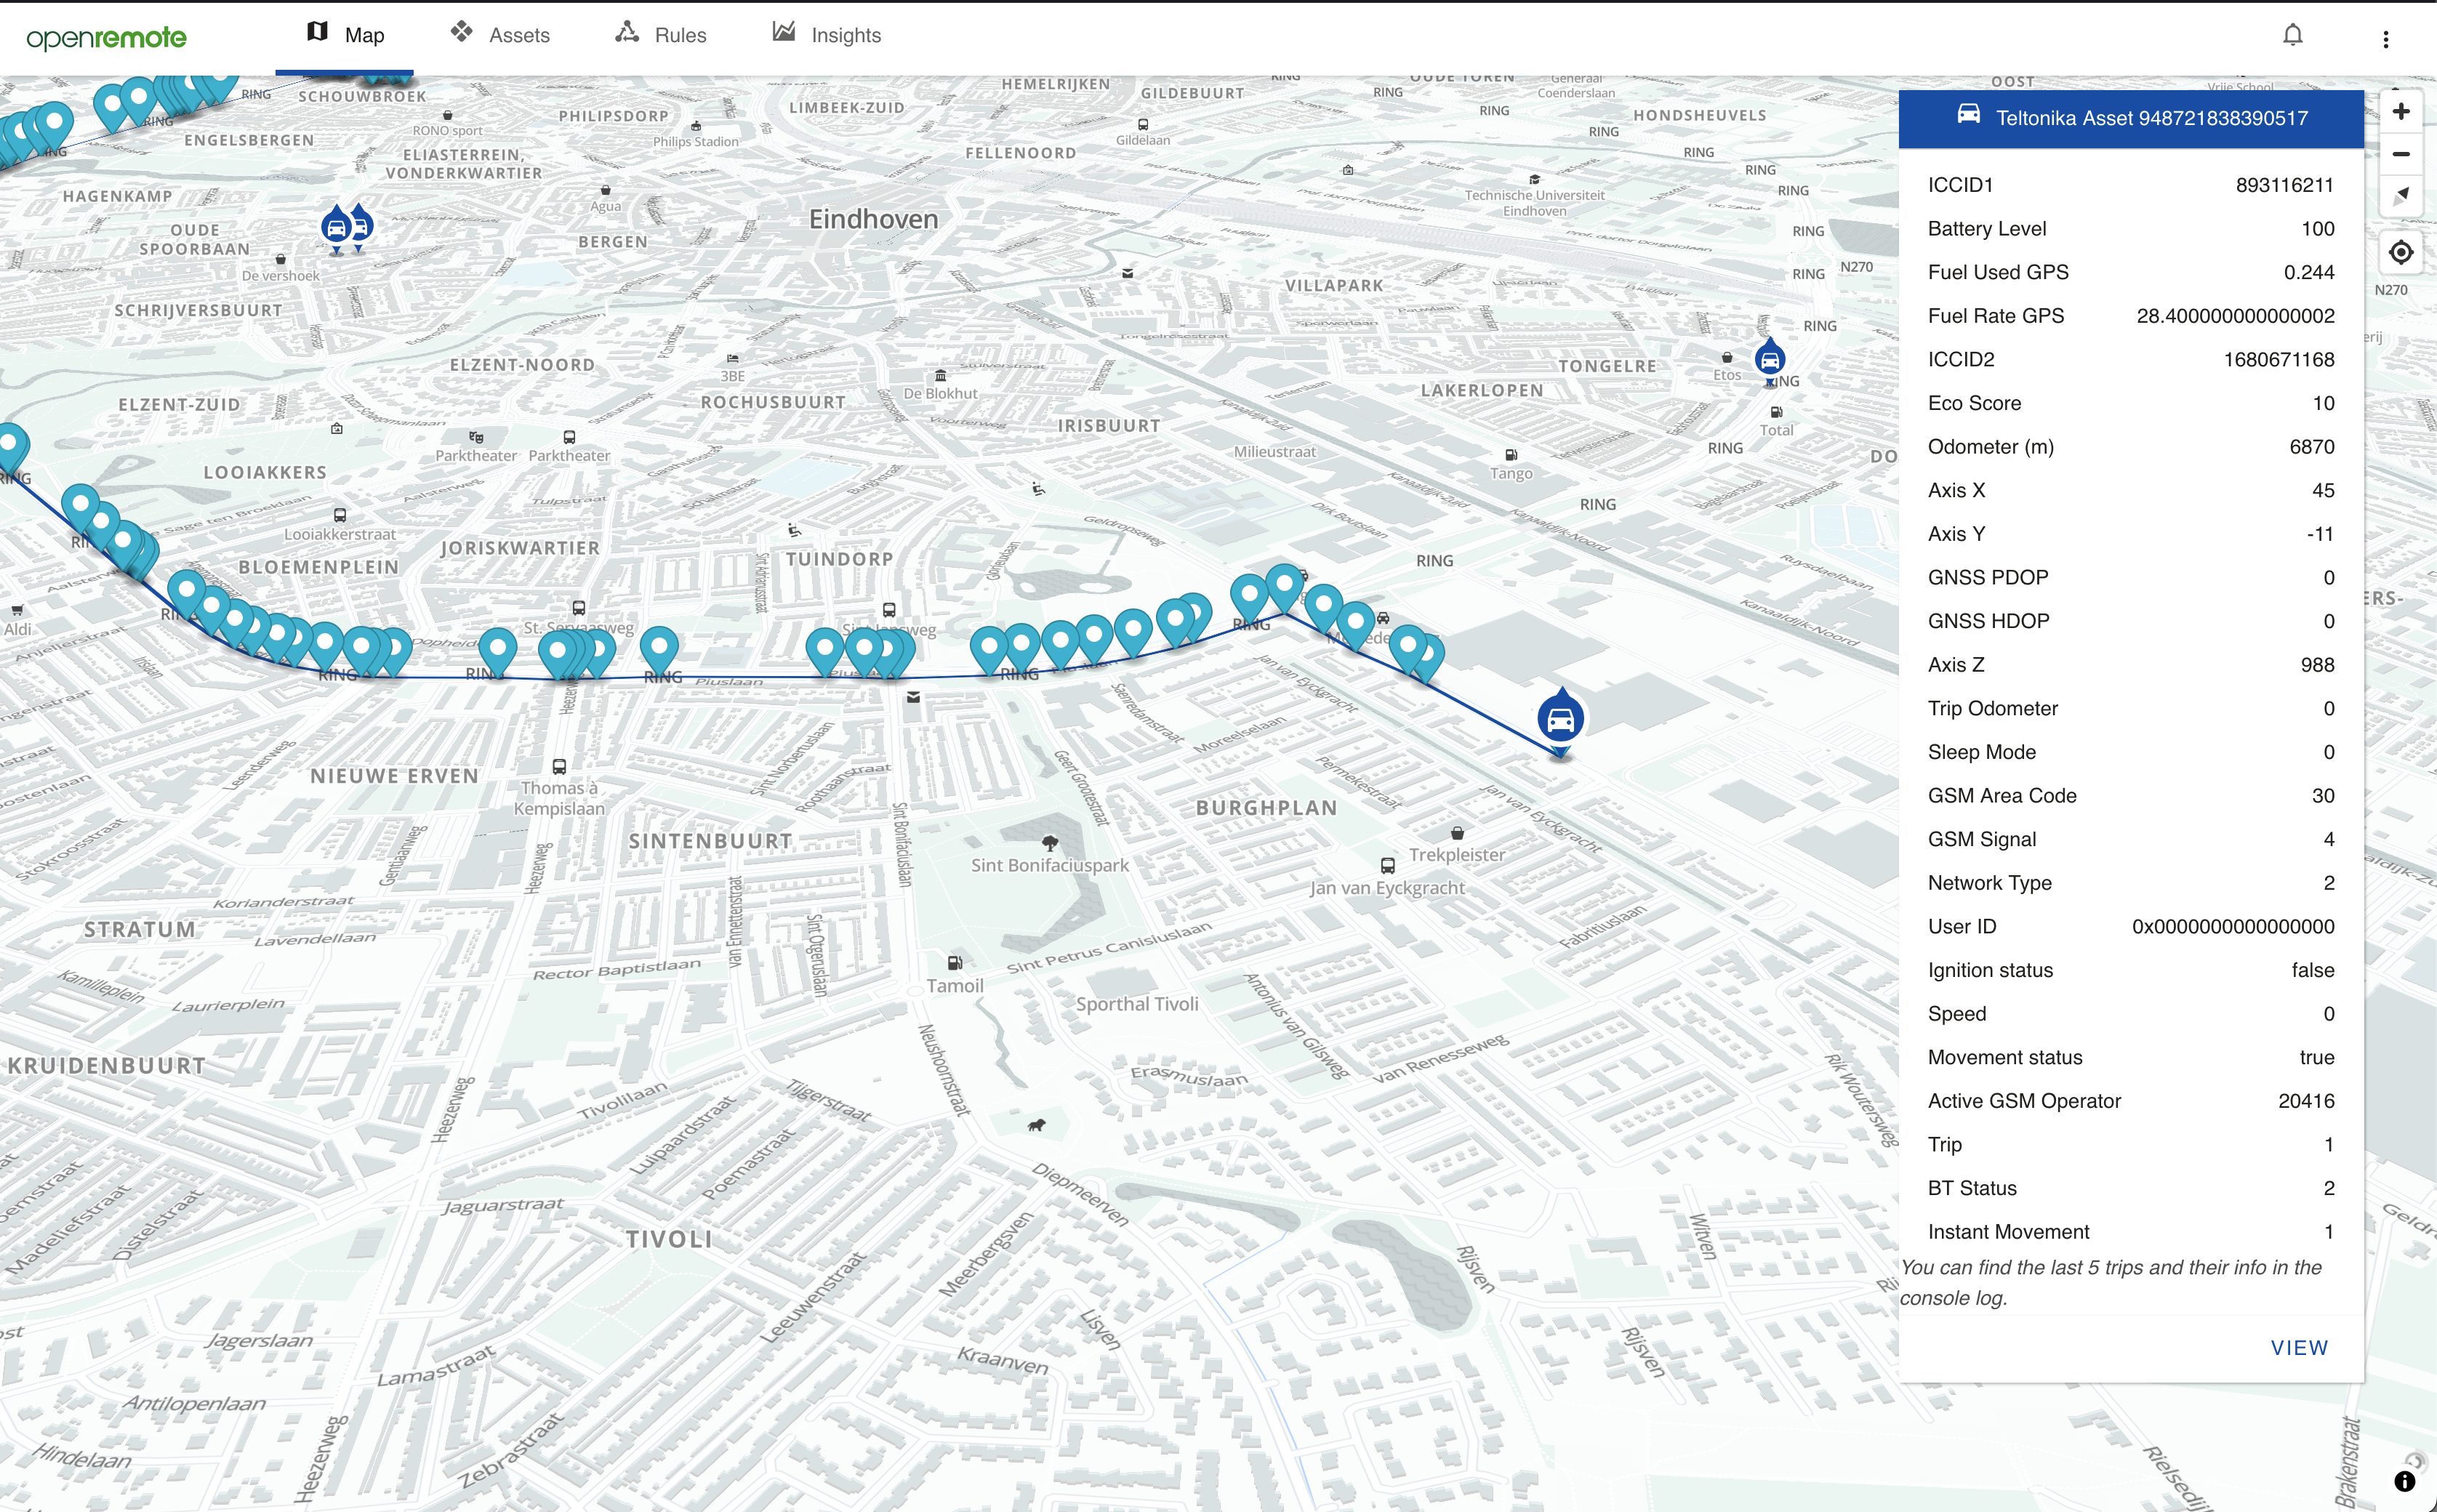Click the geolocate crosshair button

click(2400, 252)
